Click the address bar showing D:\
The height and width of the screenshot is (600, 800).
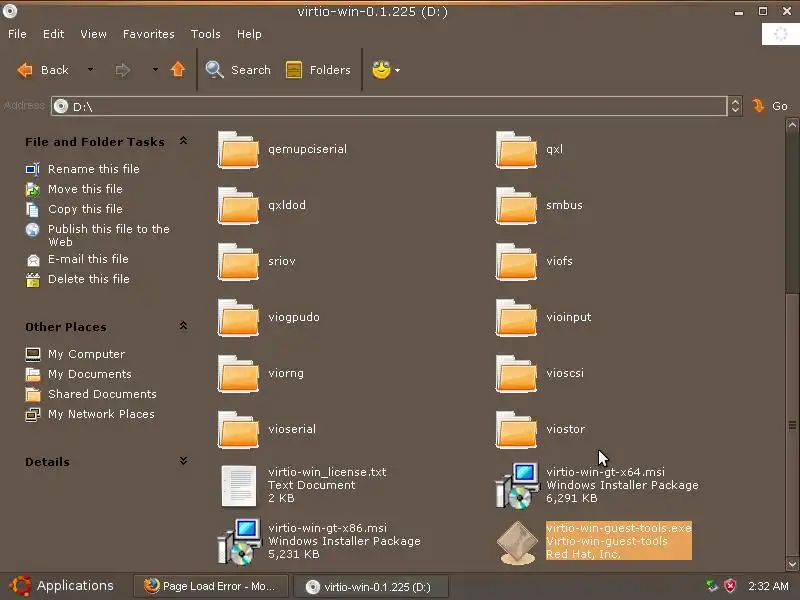tap(389, 106)
